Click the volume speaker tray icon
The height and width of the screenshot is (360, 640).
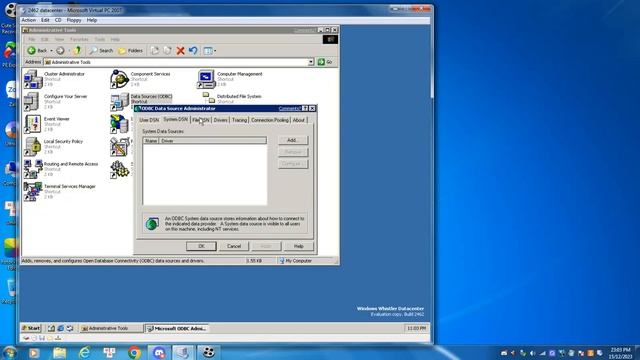(x=533, y=353)
